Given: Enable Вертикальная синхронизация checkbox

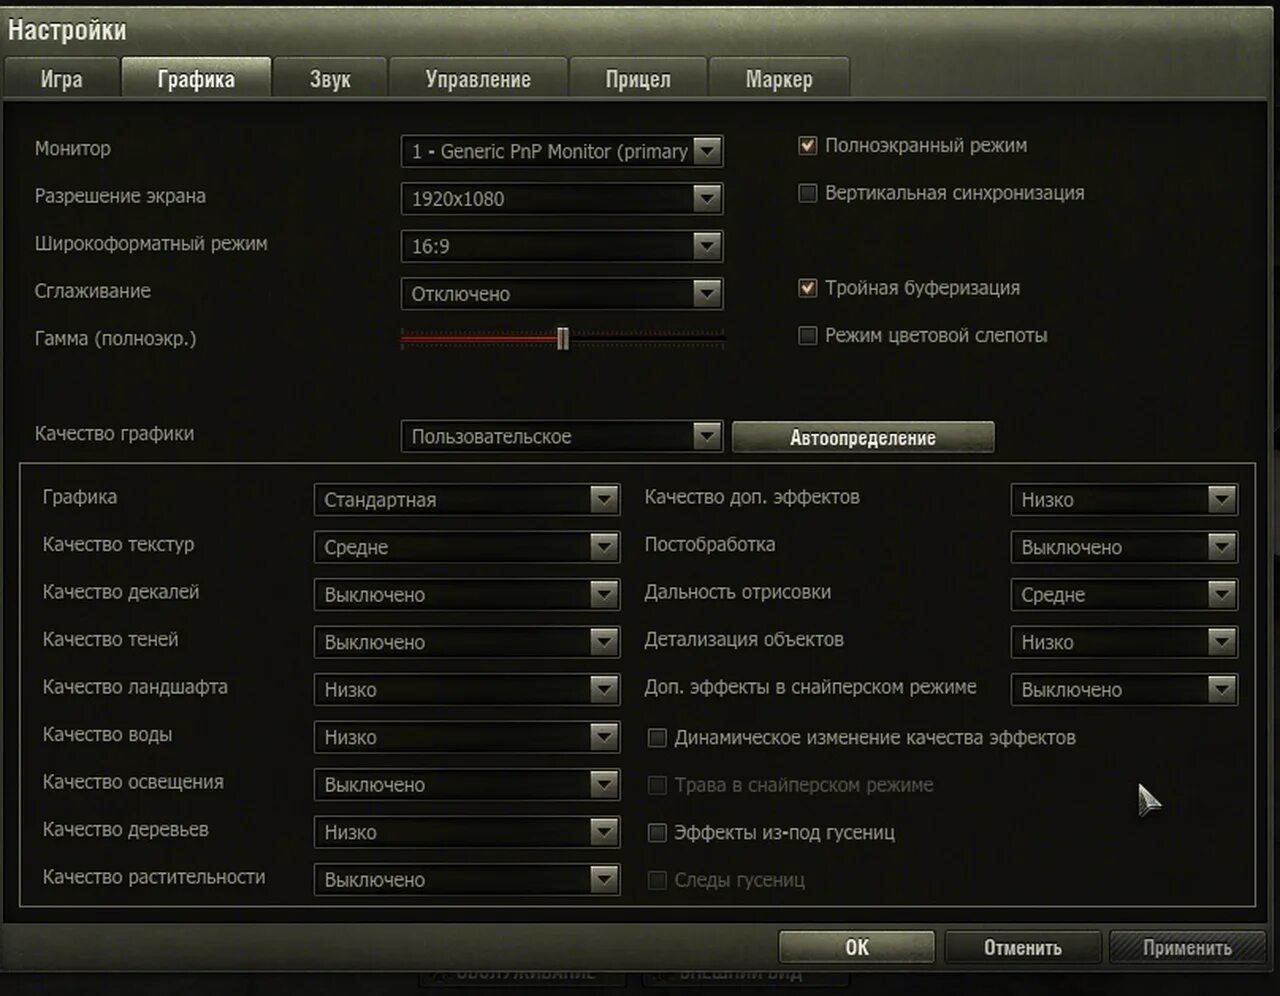Looking at the screenshot, I should [x=808, y=193].
